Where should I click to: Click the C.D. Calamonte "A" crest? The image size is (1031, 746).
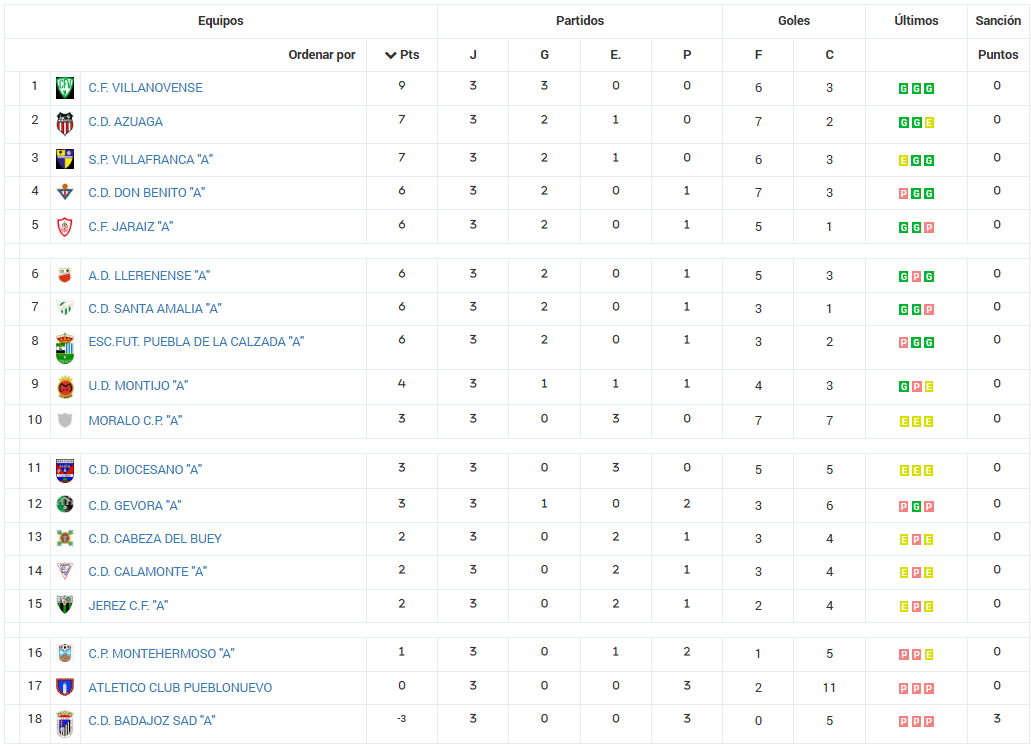pos(64,571)
